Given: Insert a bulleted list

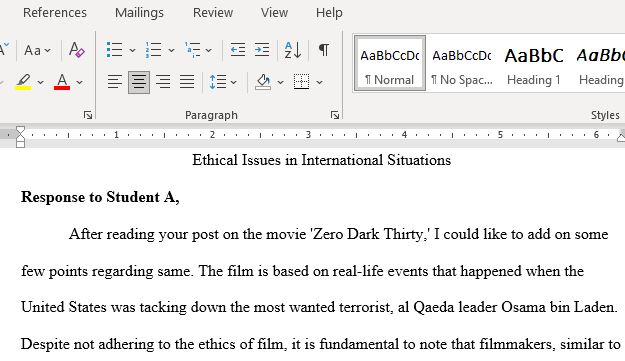Looking at the screenshot, I should [114, 50].
